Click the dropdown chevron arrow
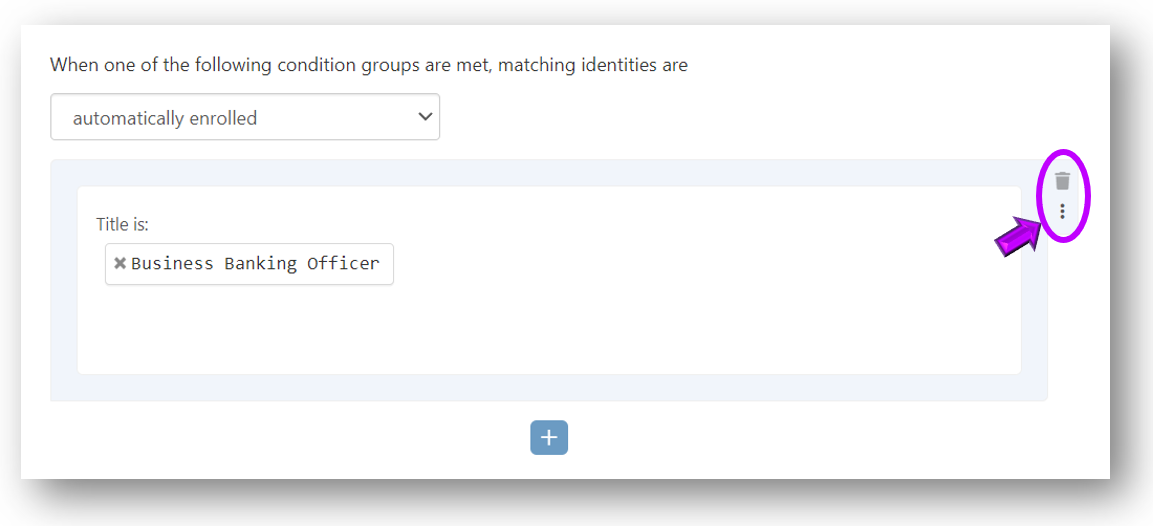This screenshot has width=1153, height=526. (x=425, y=117)
